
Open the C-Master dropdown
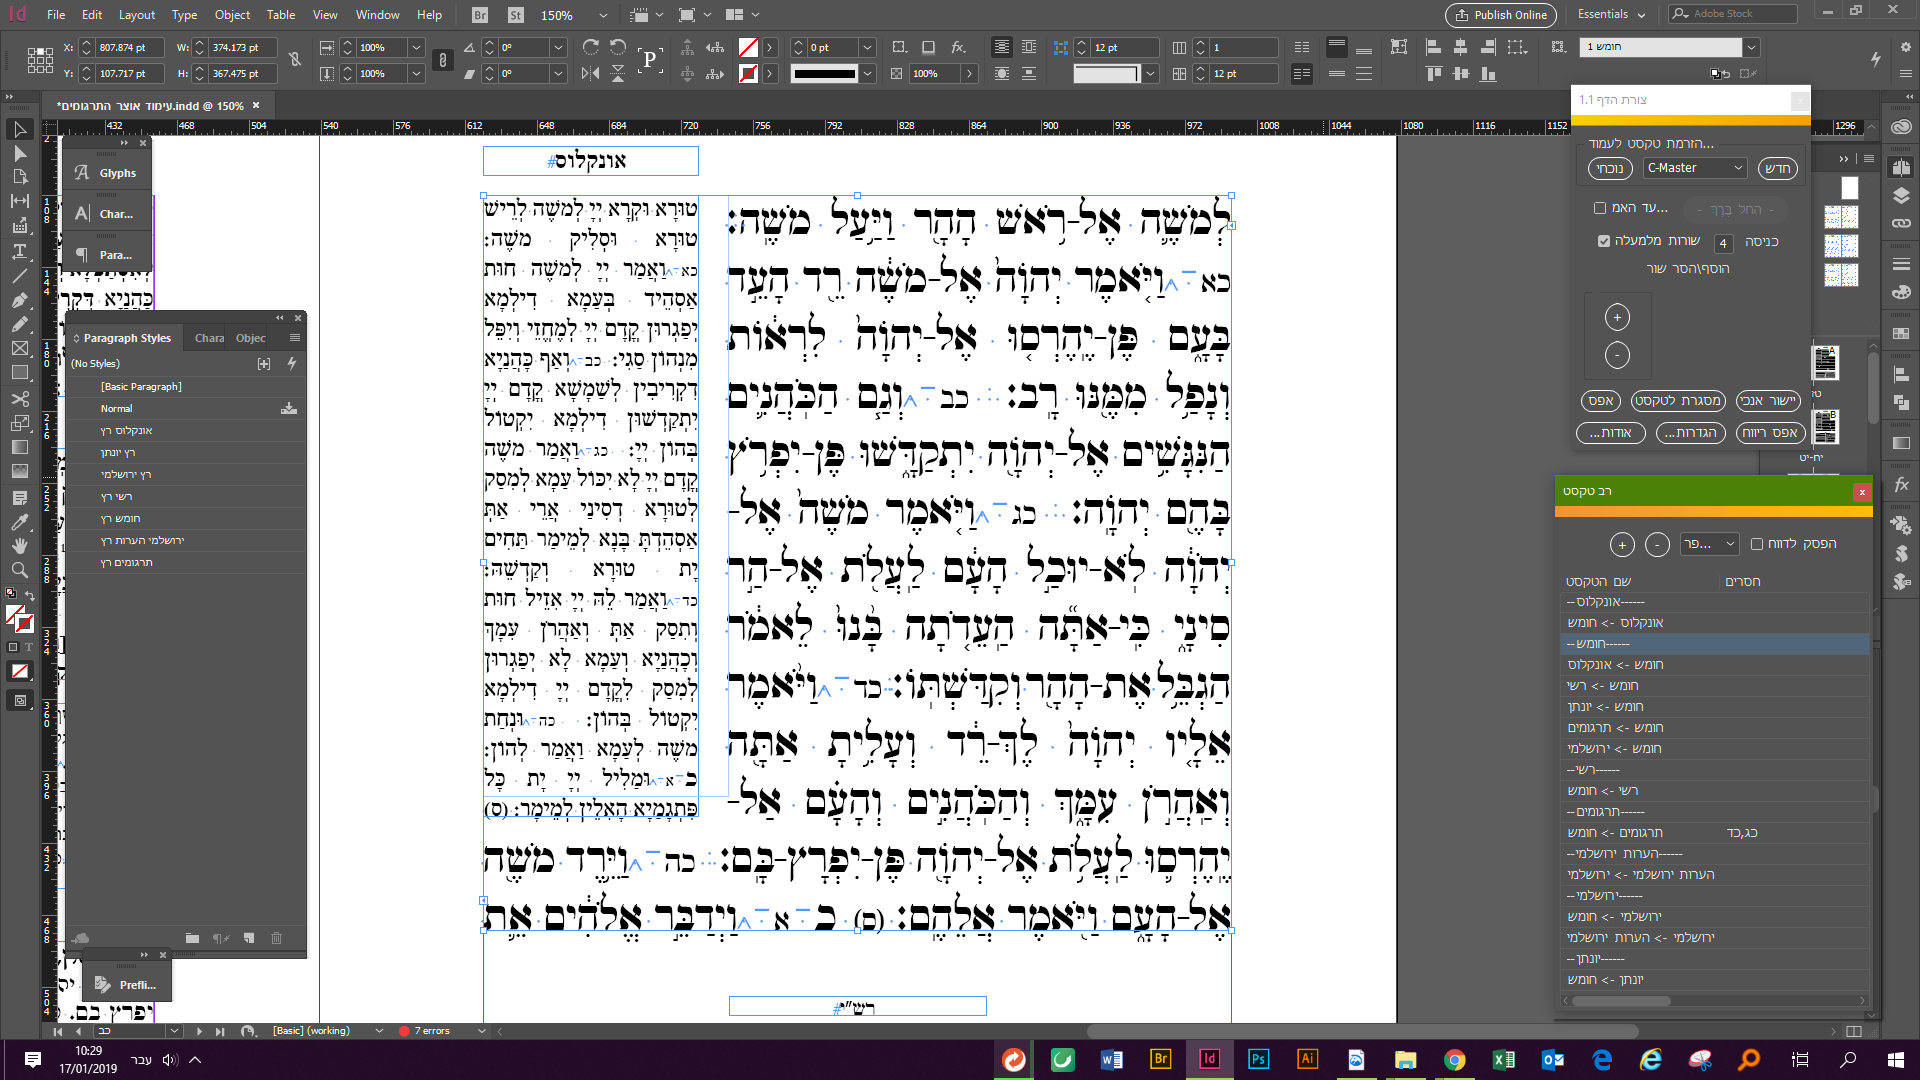click(1695, 168)
